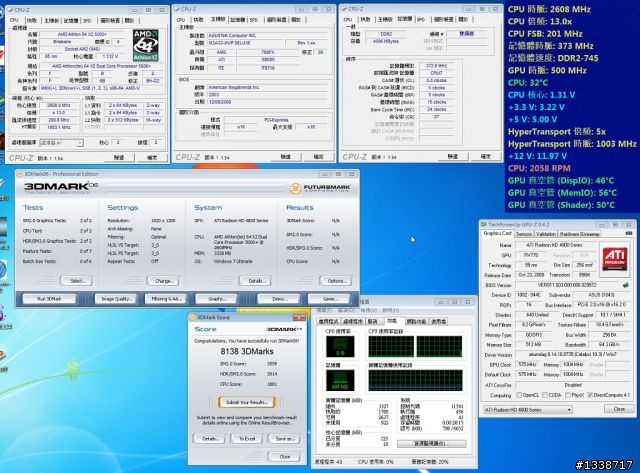Enable the PhysX checkbox in GPU-Z

click(568, 395)
